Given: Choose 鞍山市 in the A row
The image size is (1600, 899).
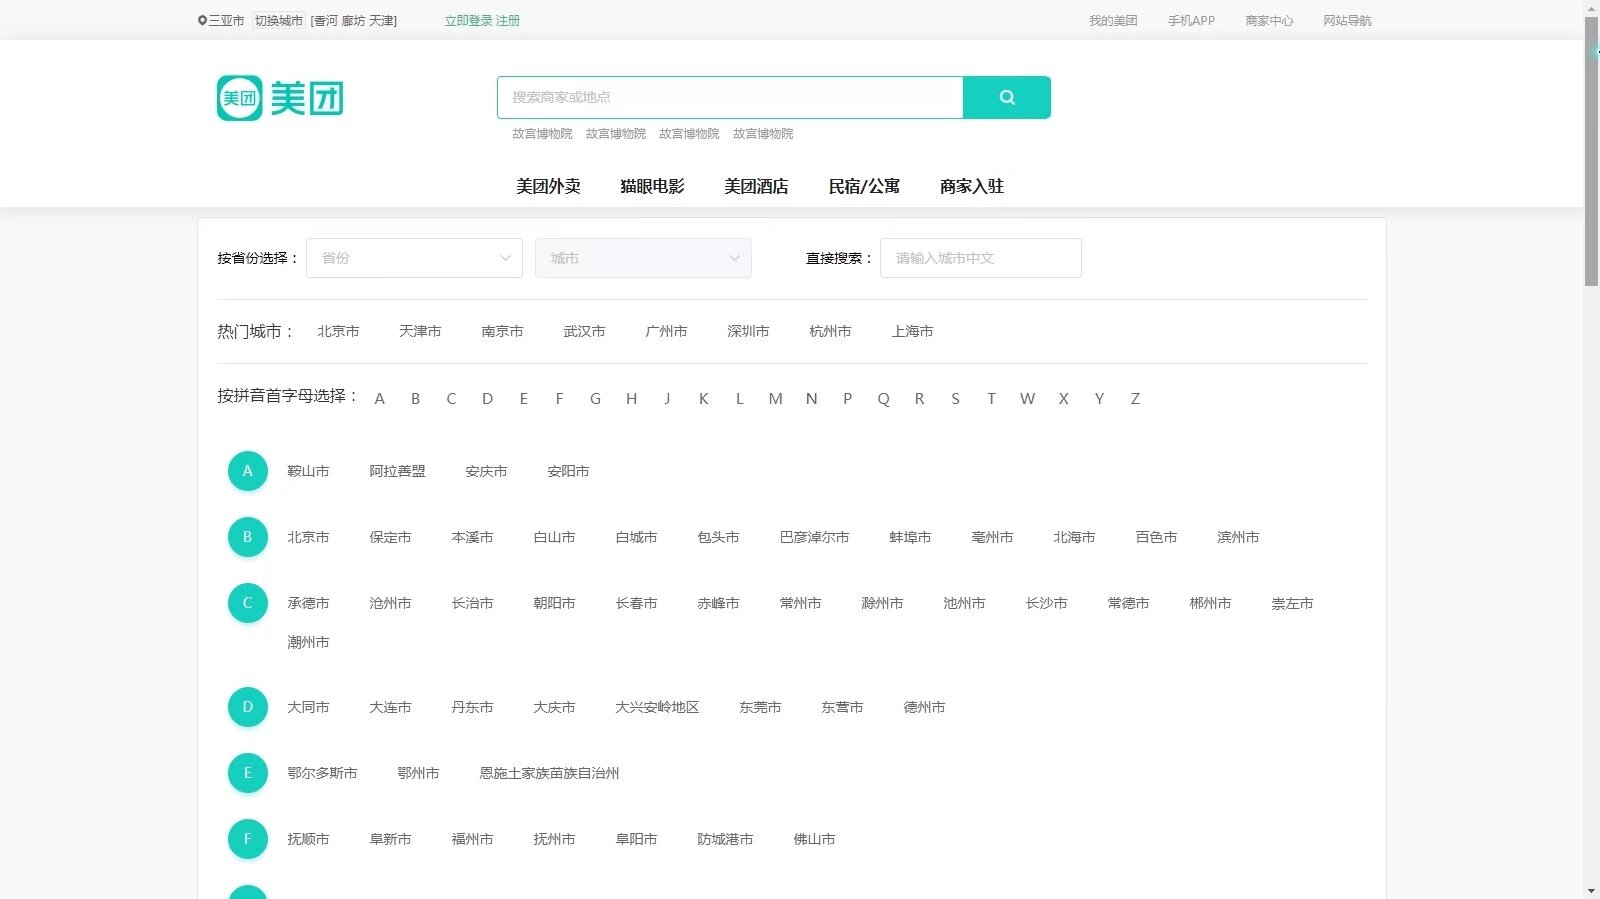Looking at the screenshot, I should 308,471.
